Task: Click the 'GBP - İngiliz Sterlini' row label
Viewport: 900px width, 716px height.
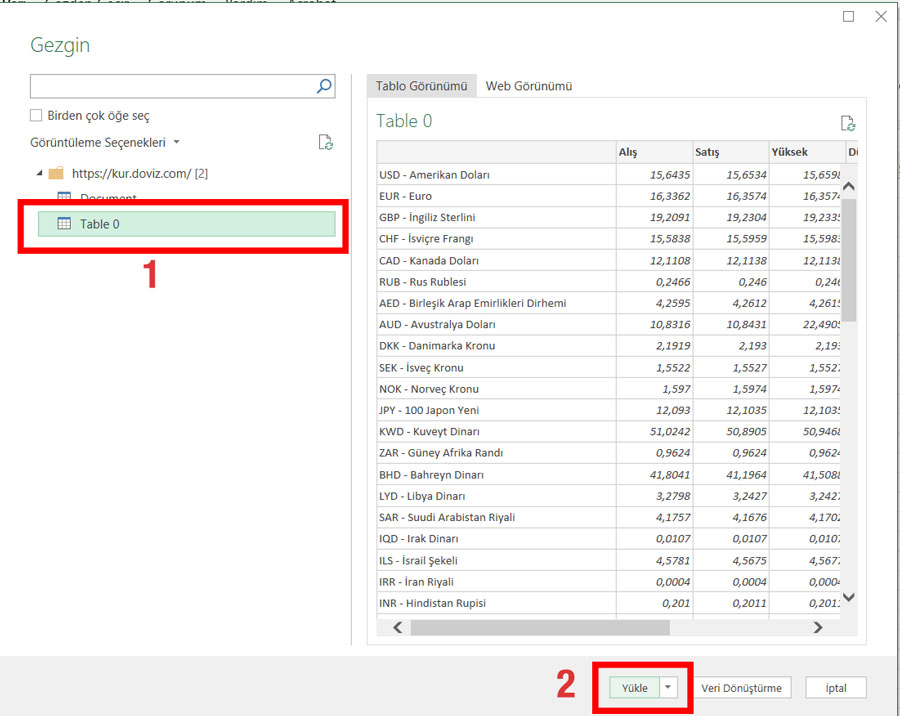Action: click(x=427, y=218)
